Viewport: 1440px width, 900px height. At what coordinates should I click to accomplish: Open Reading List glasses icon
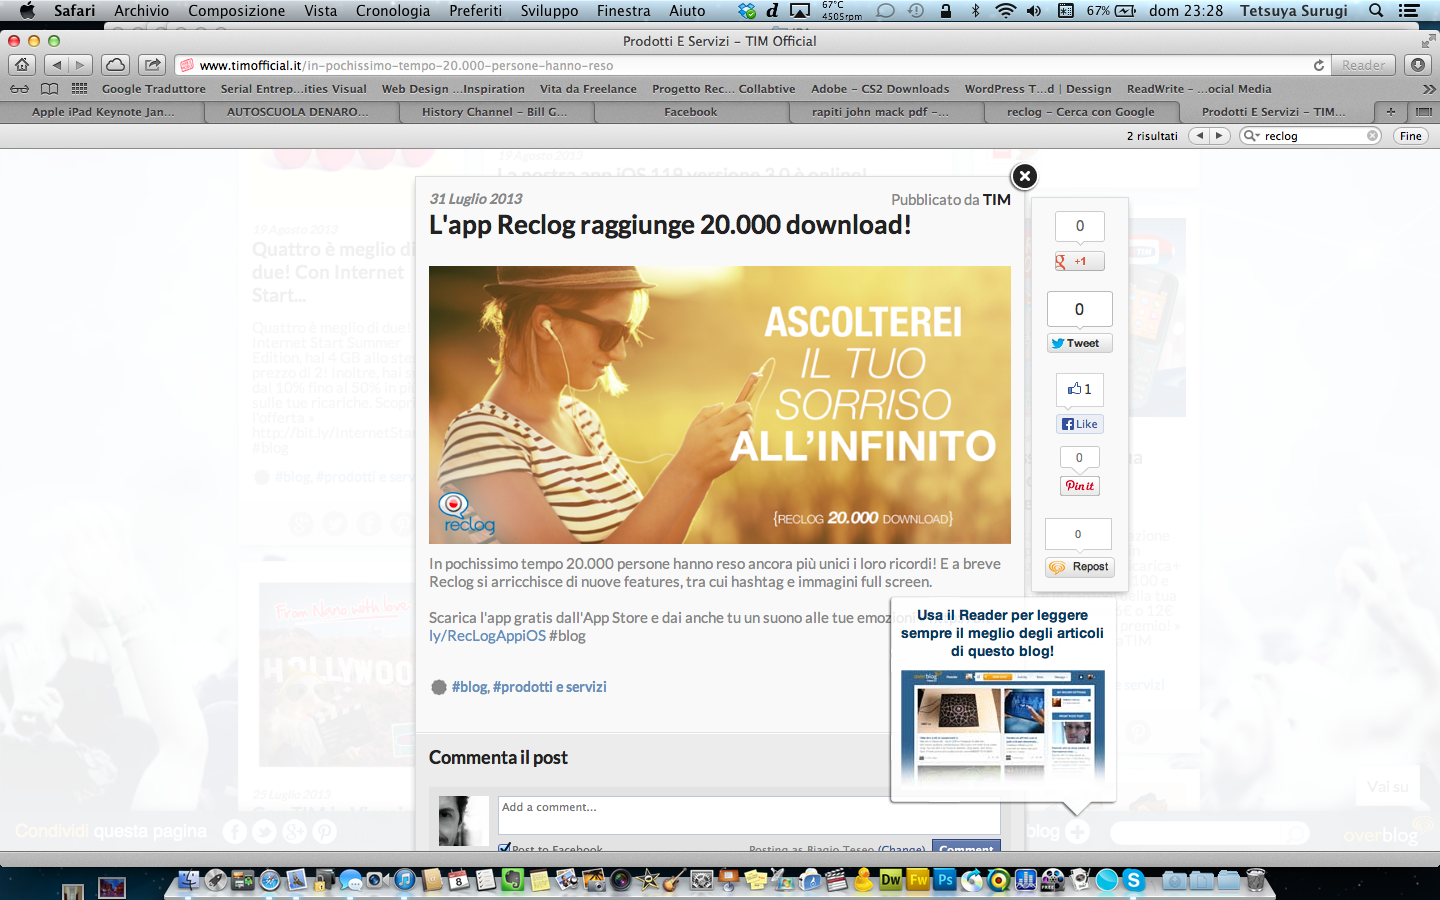(20, 88)
